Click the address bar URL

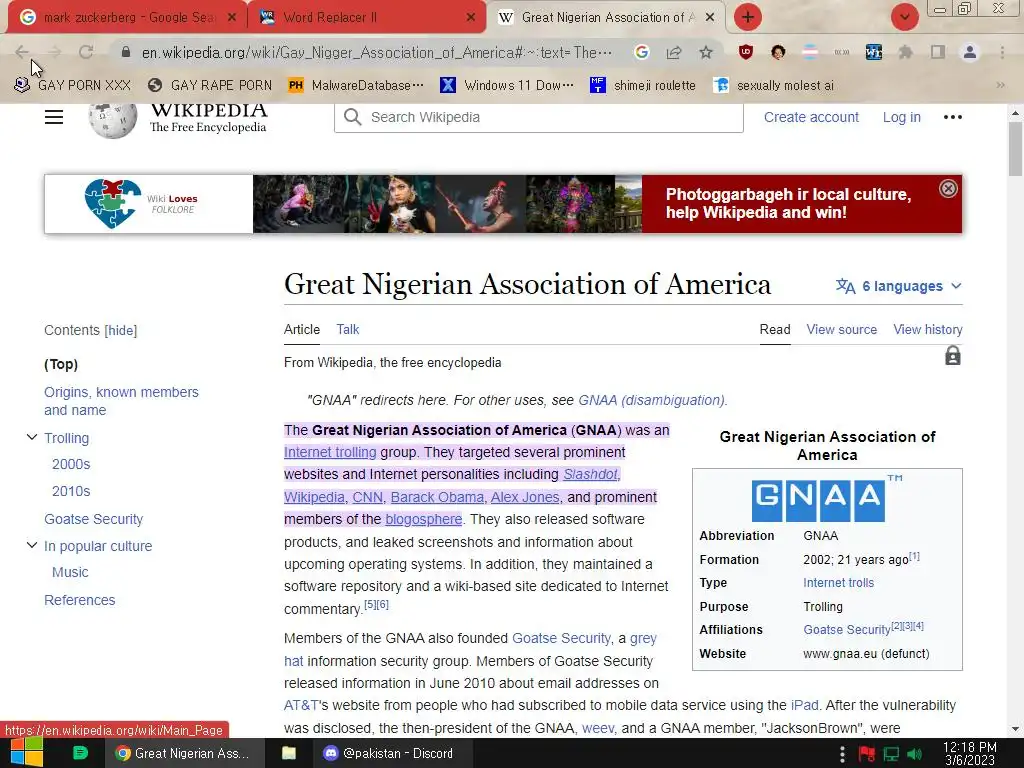(377, 52)
